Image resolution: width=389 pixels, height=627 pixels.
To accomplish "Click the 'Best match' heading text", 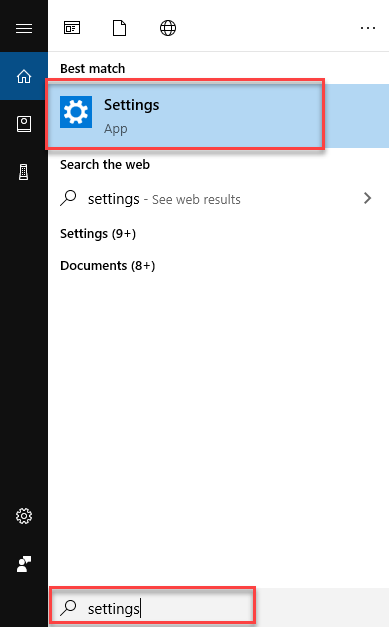I will pyautogui.click(x=92, y=68).
